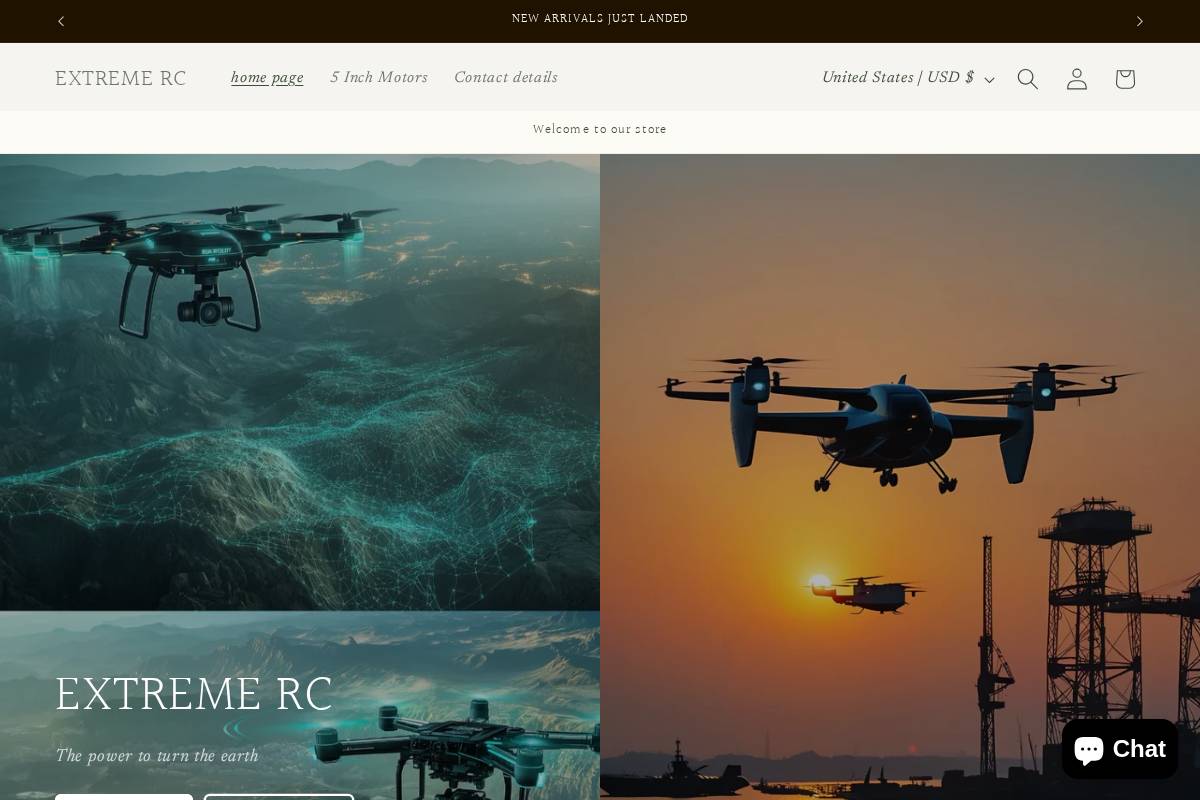The width and height of the screenshot is (1200, 800).
Task: Advance the announcement bar with the right arrow
Action: pyautogui.click(x=1139, y=21)
